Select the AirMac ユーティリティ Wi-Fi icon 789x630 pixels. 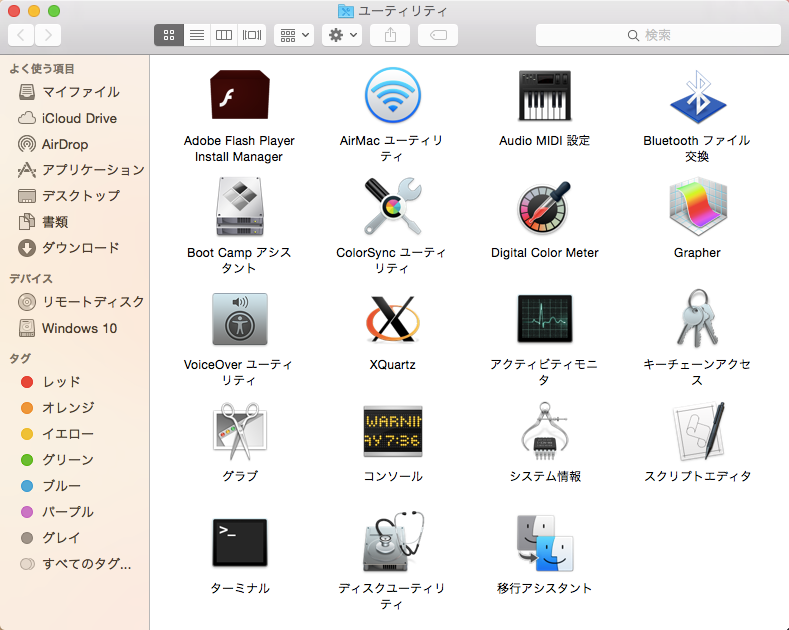[392, 95]
